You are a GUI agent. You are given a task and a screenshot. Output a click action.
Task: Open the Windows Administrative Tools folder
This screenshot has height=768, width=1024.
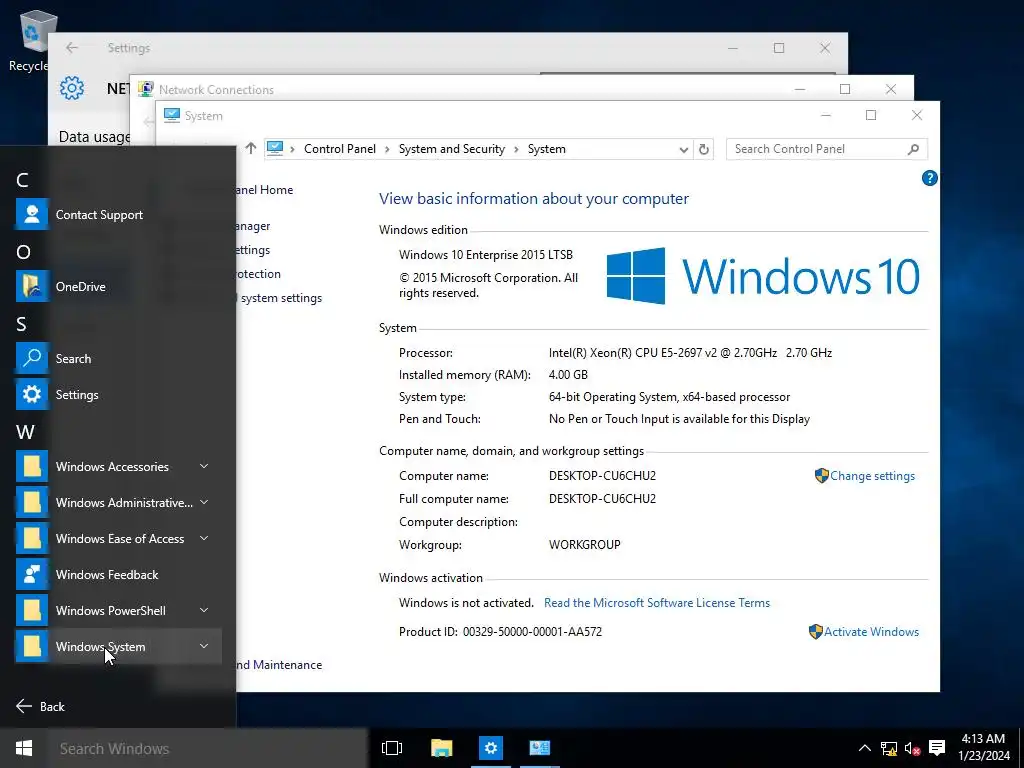118,502
